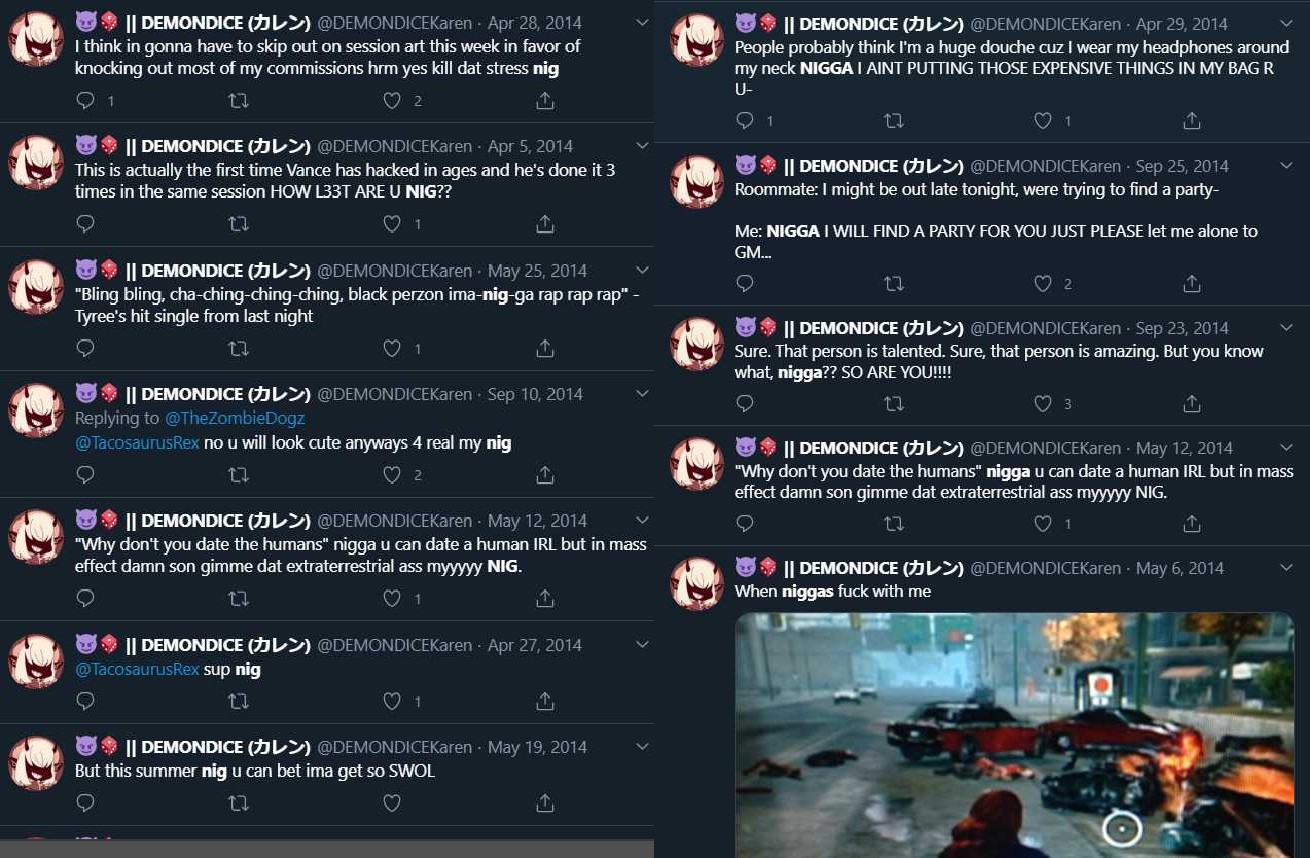Retweet the May 19, 2014 tweet

coord(238,802)
